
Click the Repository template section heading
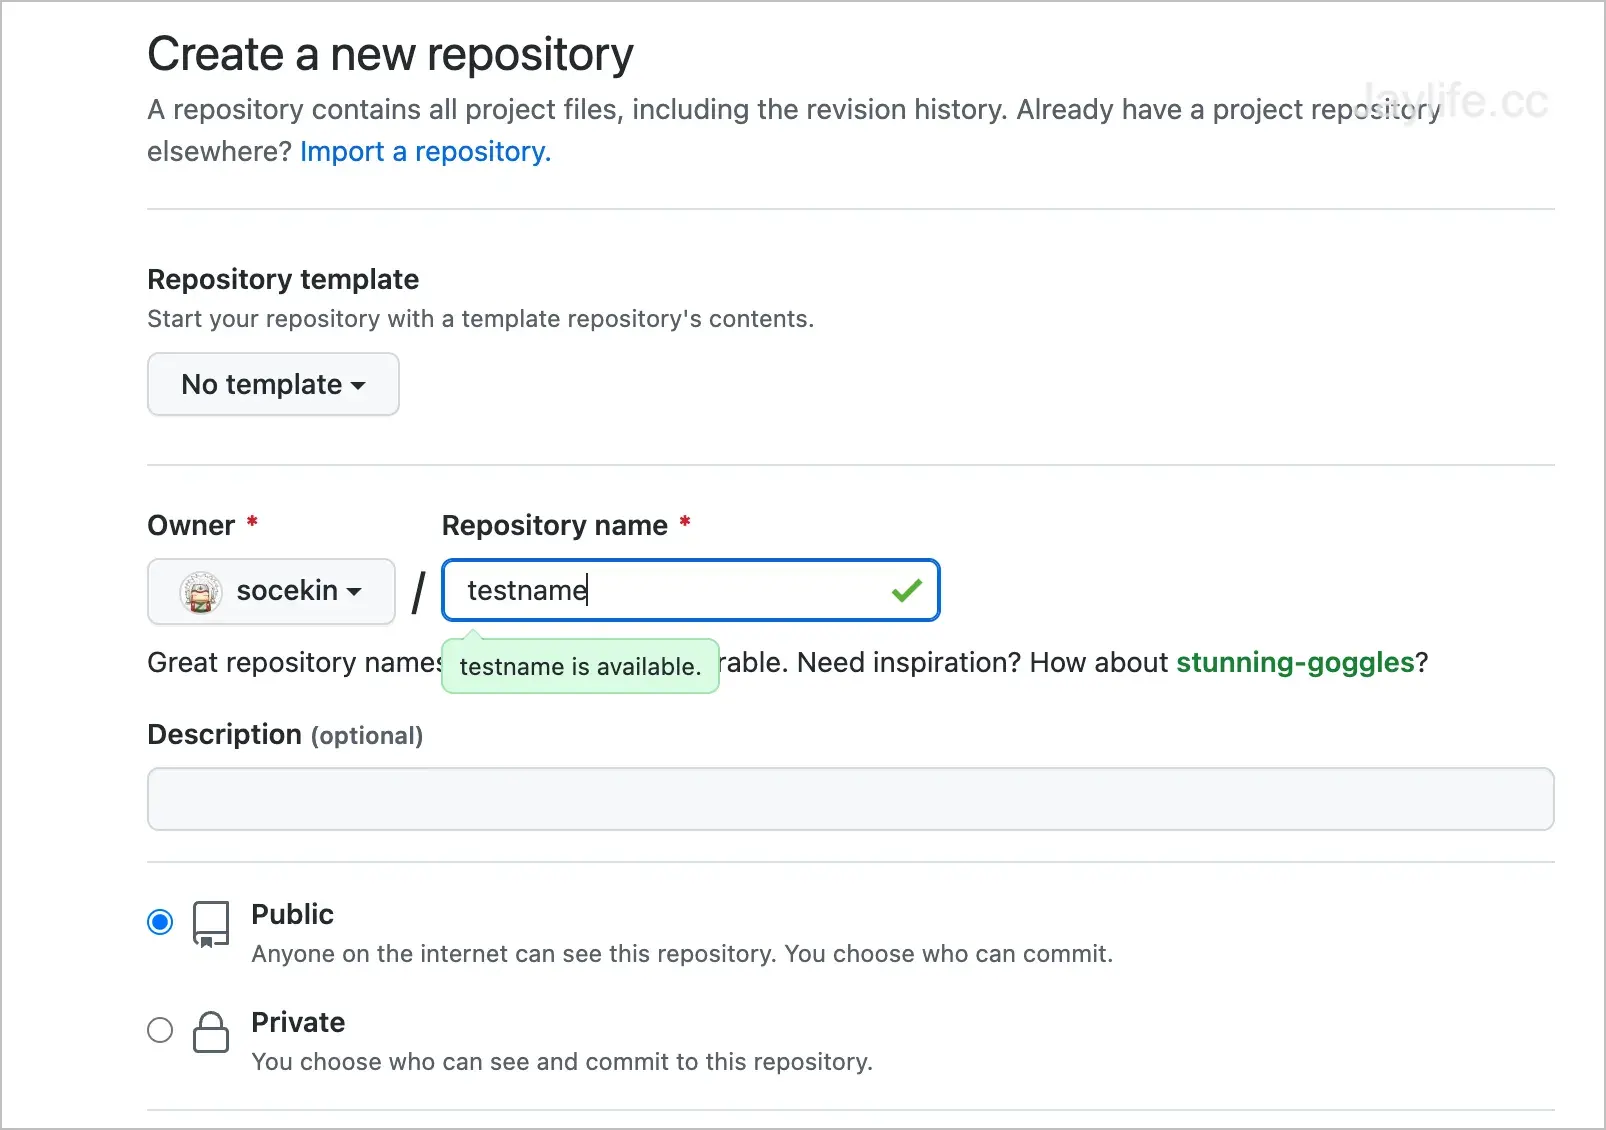pos(283,279)
